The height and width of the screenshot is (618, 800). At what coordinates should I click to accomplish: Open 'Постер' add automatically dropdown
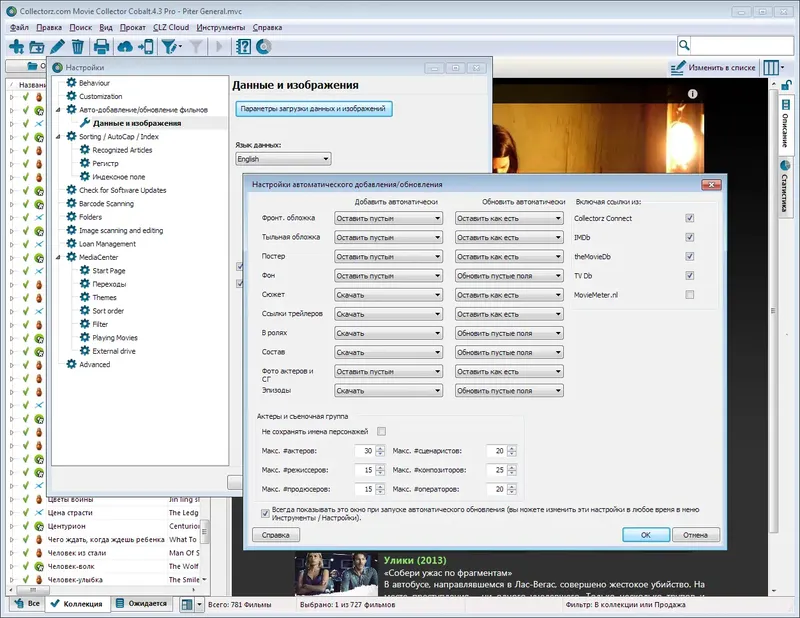click(388, 257)
